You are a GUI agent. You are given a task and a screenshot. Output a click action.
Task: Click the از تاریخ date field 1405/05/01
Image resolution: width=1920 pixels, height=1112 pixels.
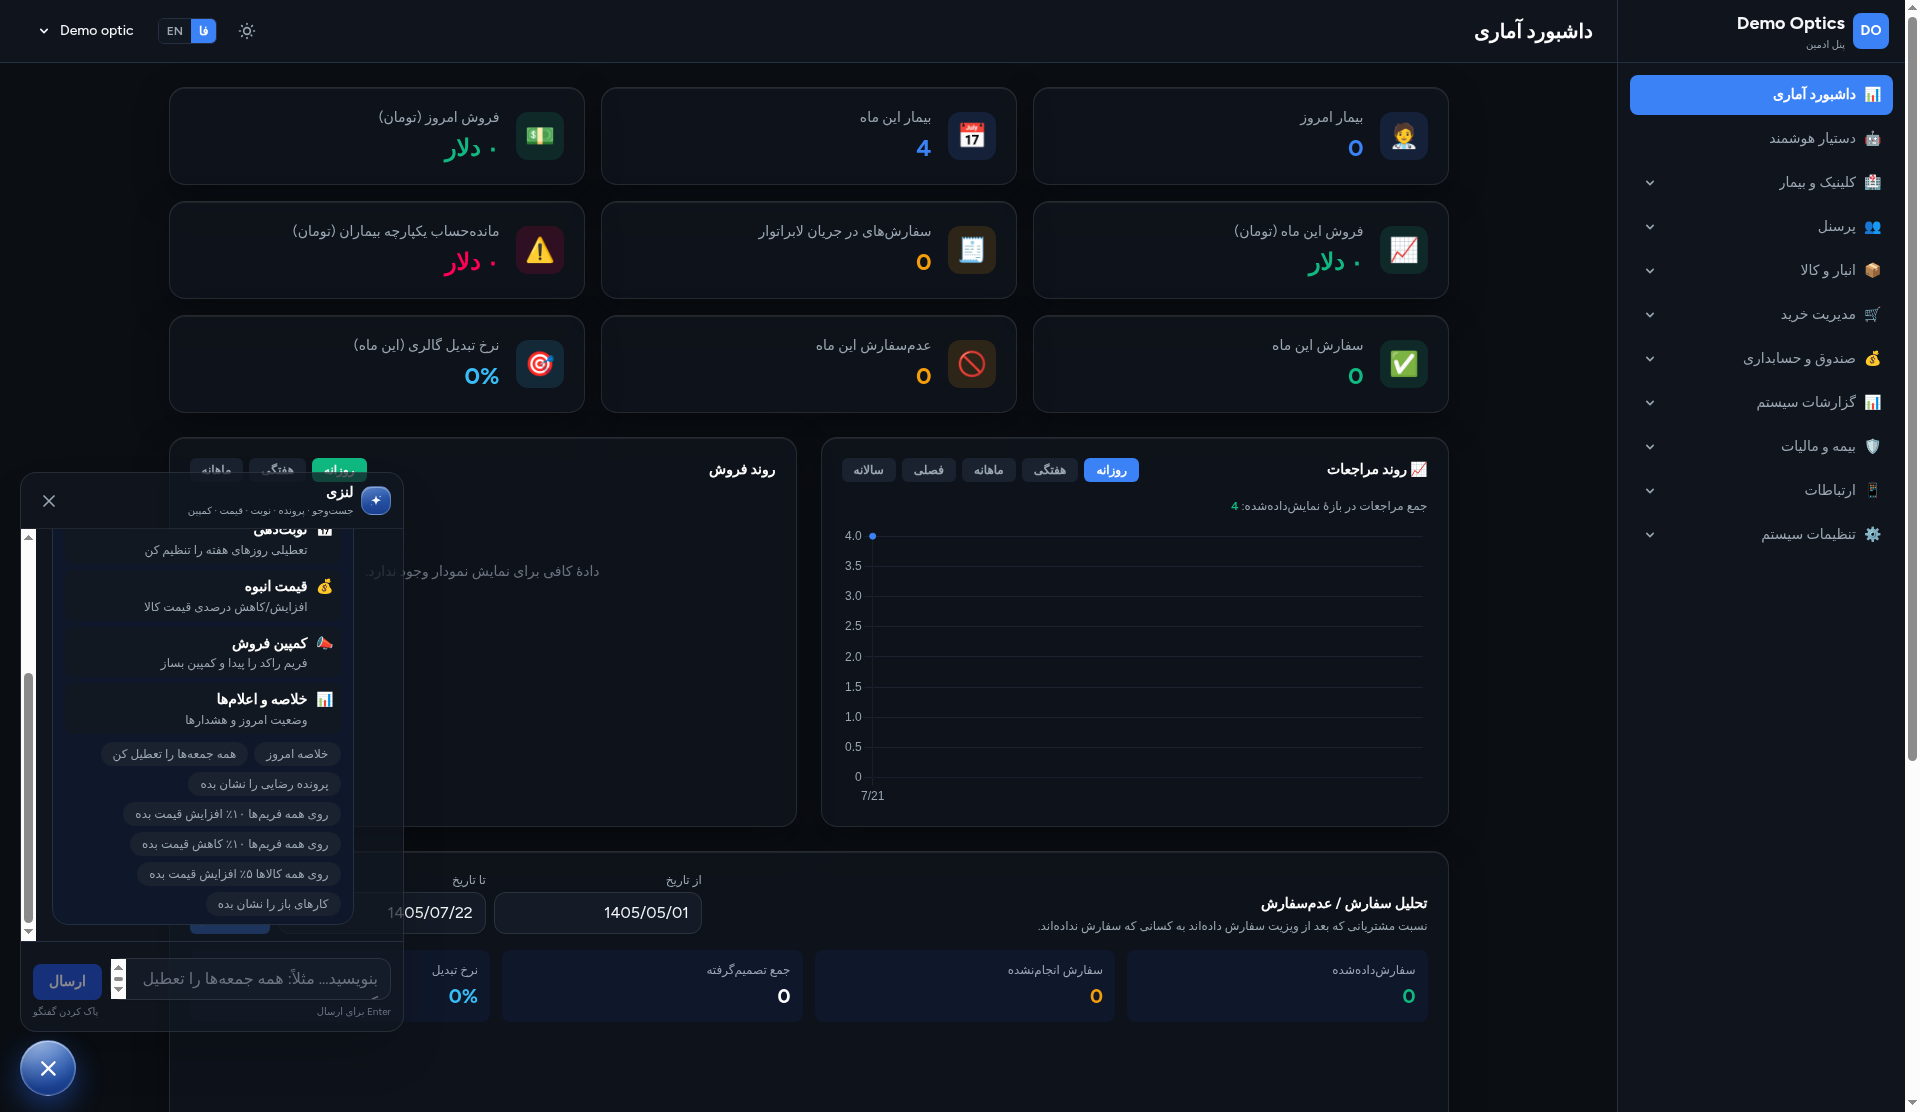point(598,913)
